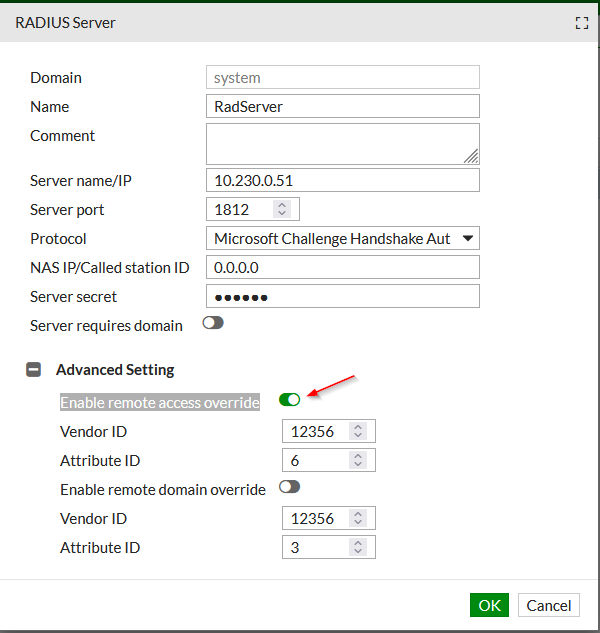
Task: Click OK to save RADIUS server
Action: [x=489, y=605]
